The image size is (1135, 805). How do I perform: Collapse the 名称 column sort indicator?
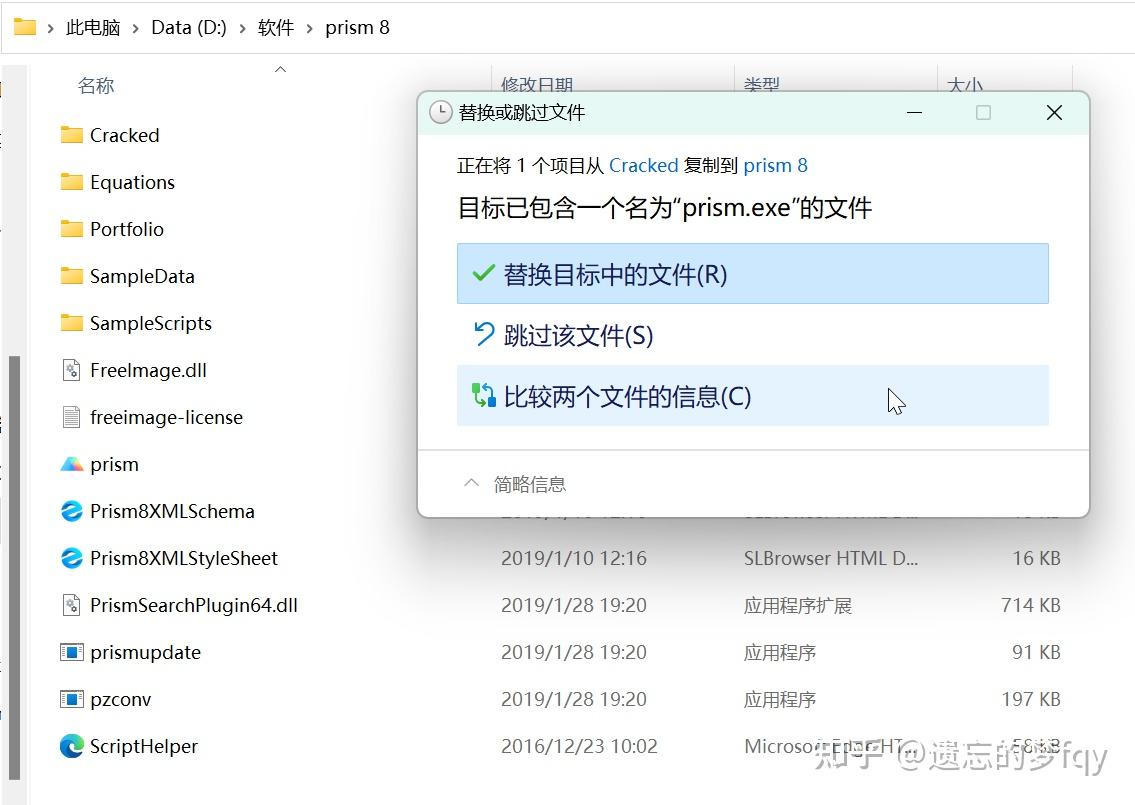coord(281,68)
